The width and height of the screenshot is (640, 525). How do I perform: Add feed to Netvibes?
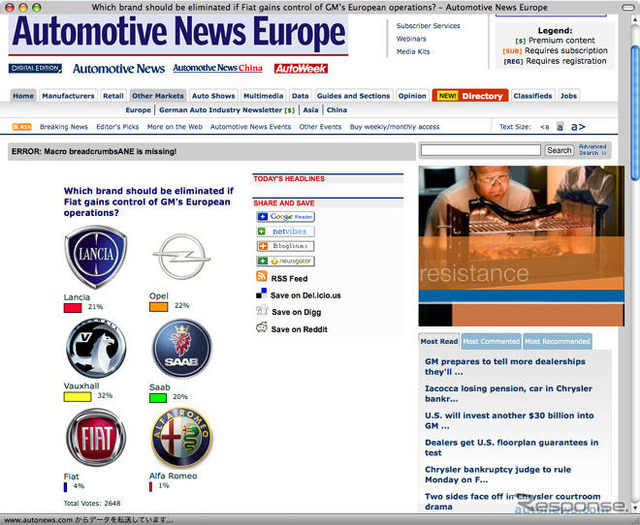[x=285, y=231]
